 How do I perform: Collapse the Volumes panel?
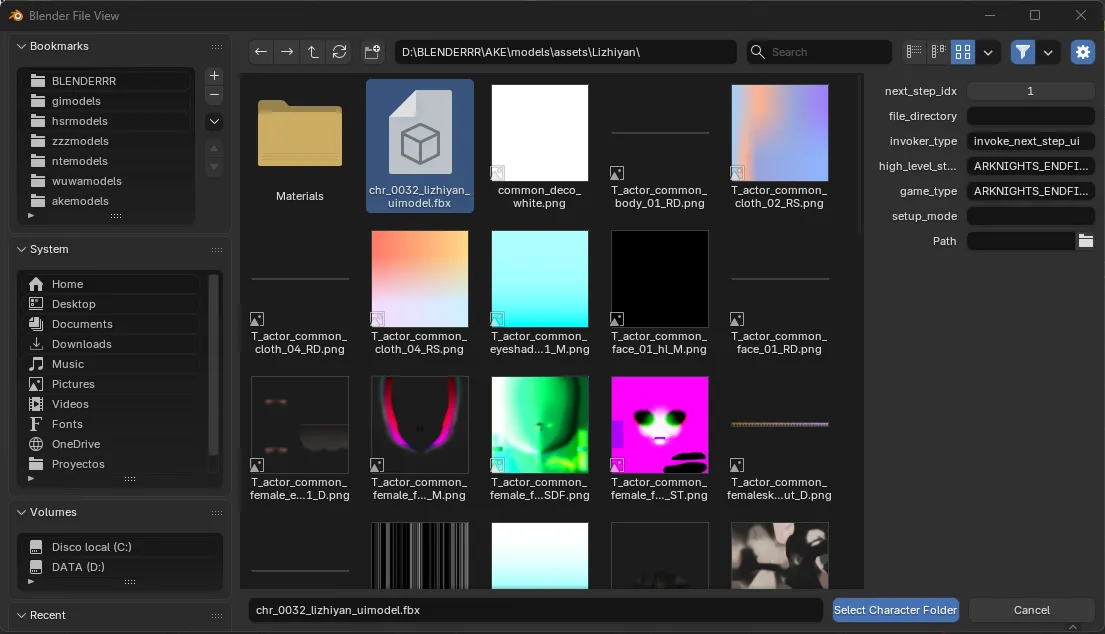click(21, 512)
